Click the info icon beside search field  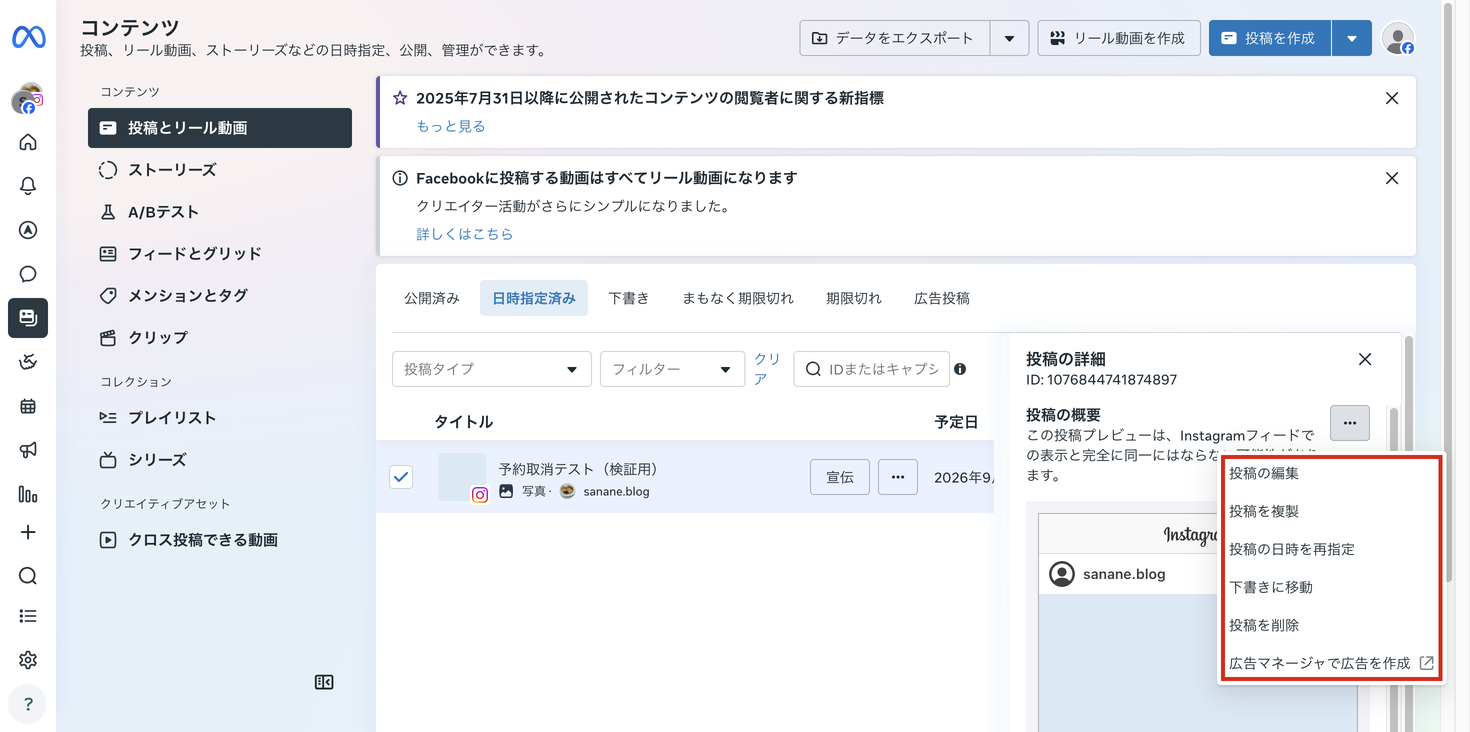pyautogui.click(x=960, y=369)
